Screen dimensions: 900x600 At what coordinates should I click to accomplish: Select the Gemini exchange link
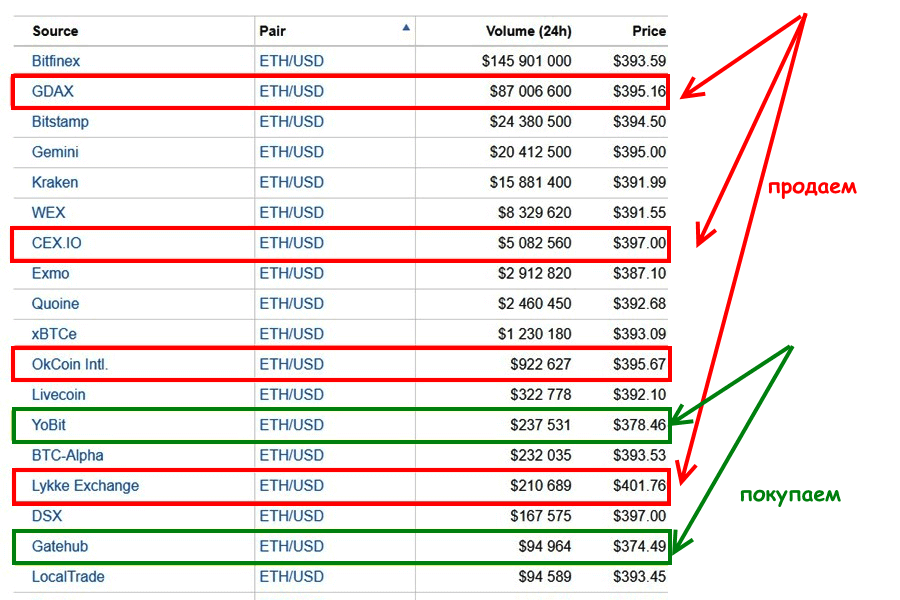coord(55,152)
